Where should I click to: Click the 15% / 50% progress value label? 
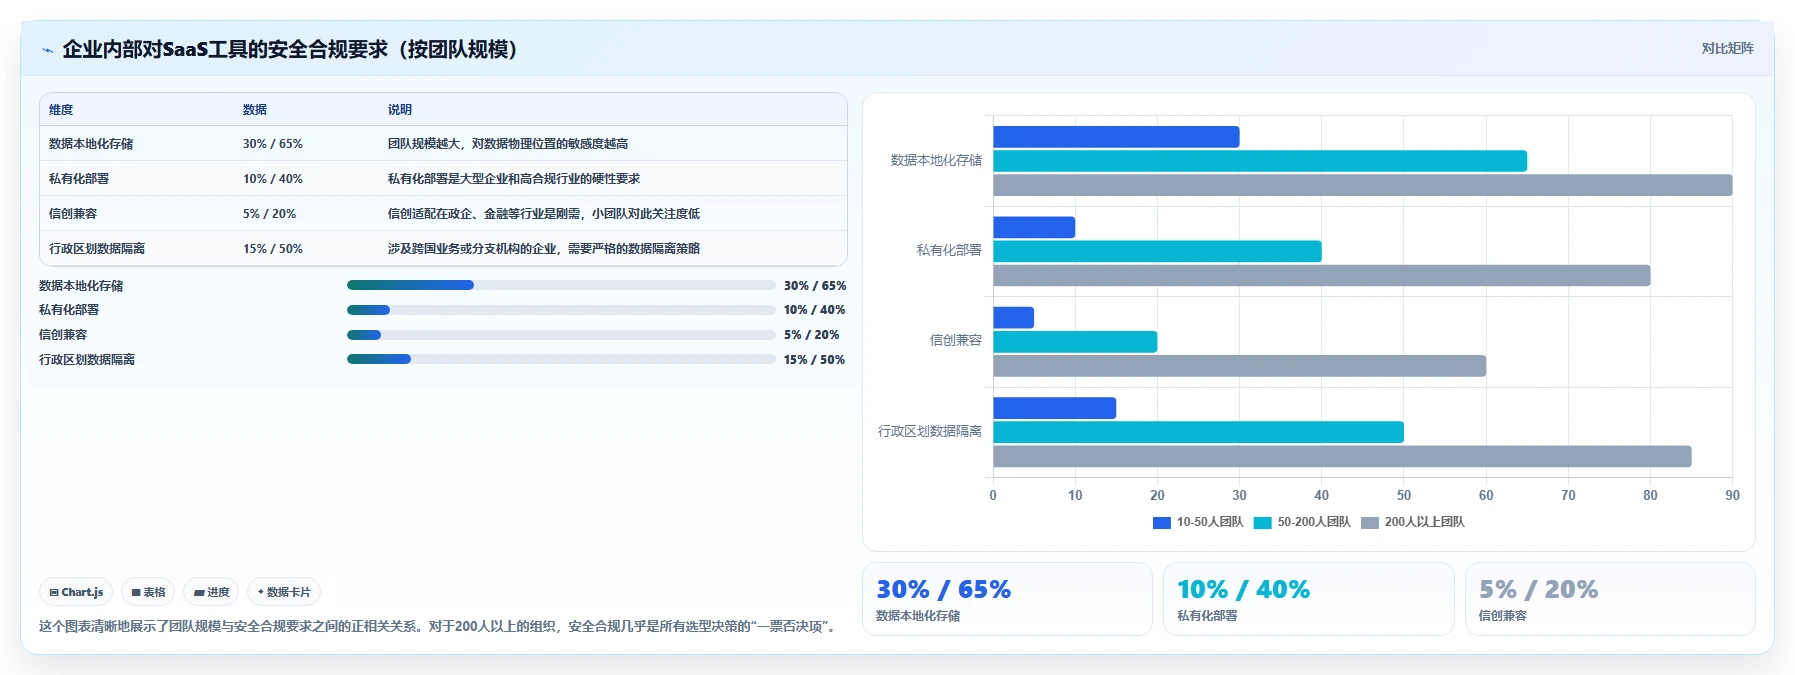[x=814, y=360]
